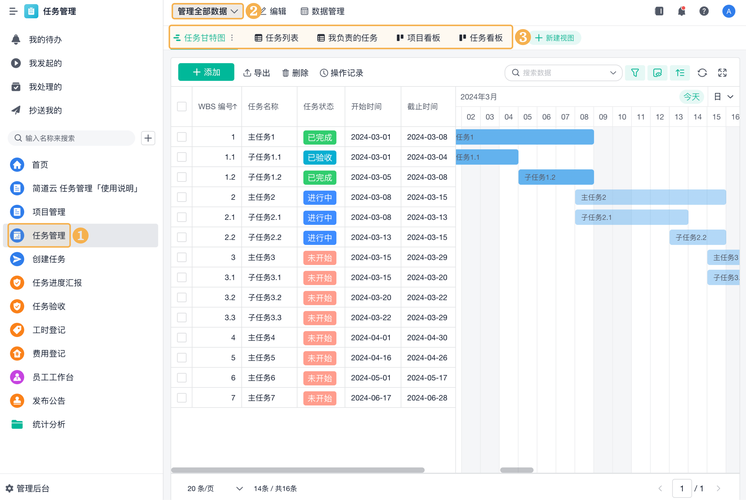The height and width of the screenshot is (500, 746).
Task: Click the refresh data icon
Action: tap(702, 73)
